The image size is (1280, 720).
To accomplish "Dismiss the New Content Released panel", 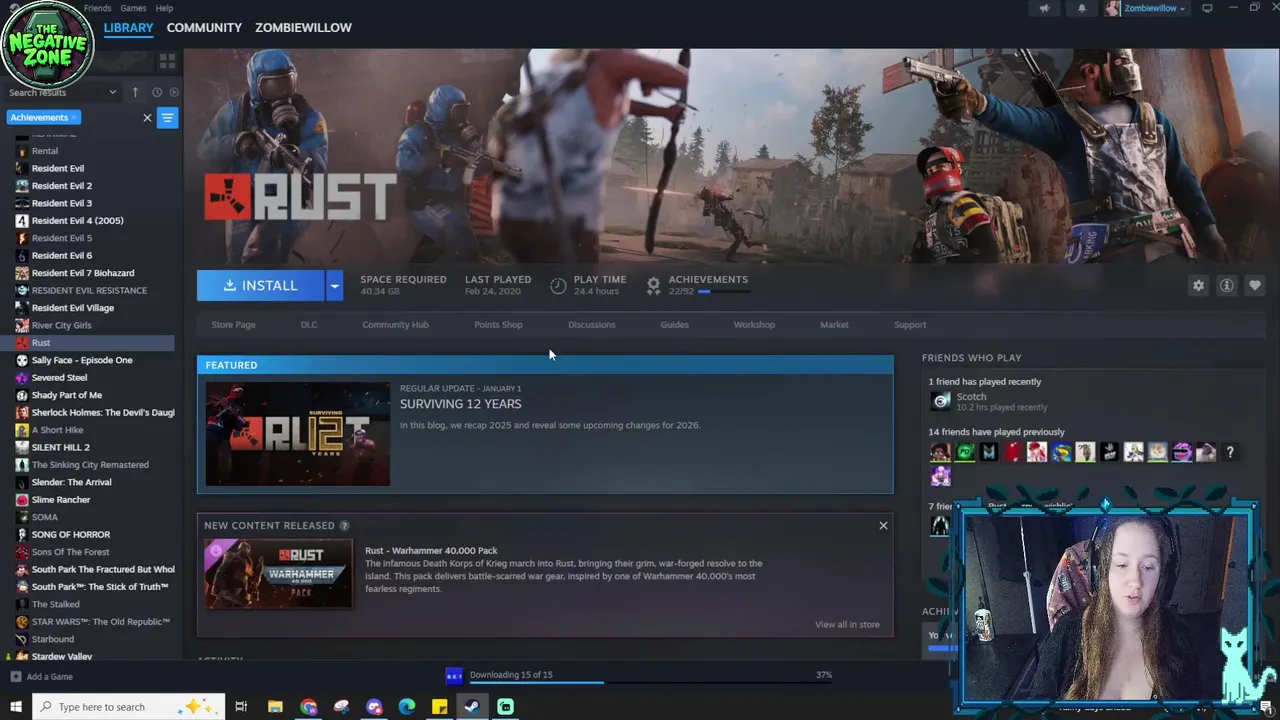I will [x=883, y=526].
